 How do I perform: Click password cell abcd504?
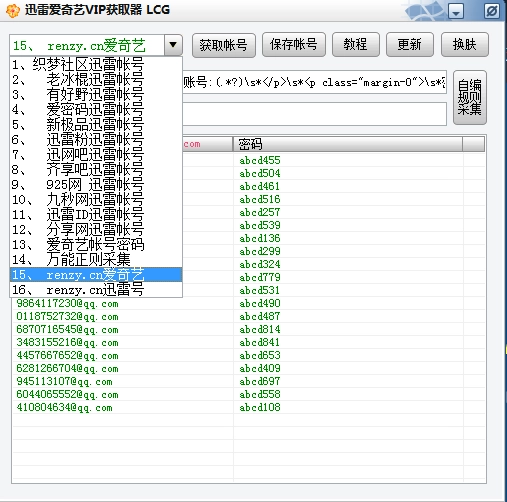(x=260, y=173)
